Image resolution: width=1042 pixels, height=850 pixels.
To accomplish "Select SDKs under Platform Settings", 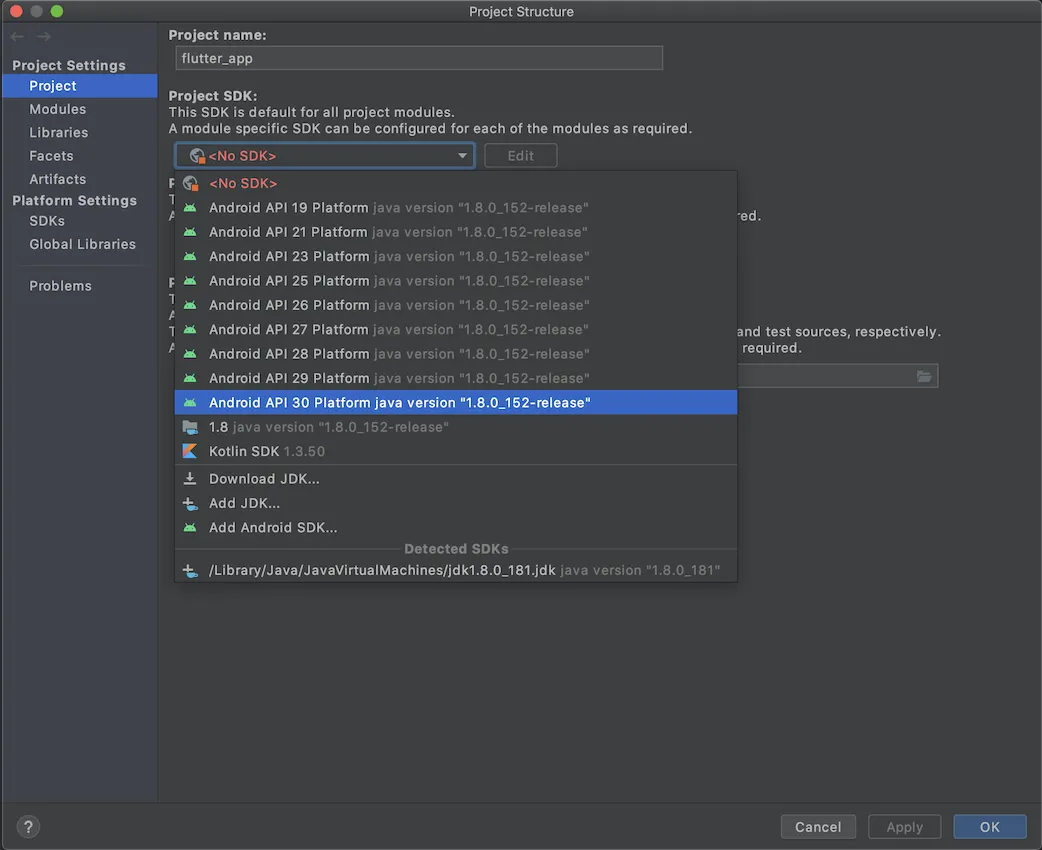I will (47, 220).
